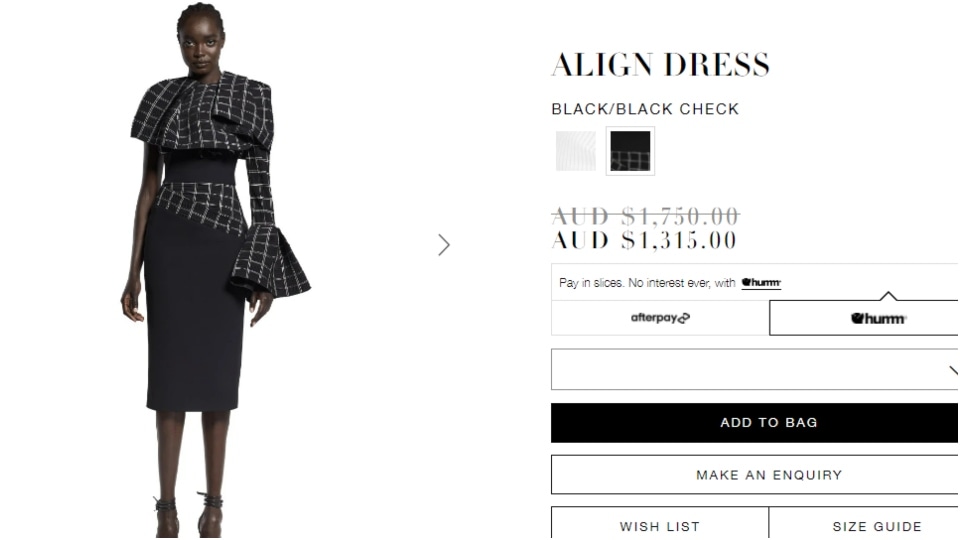Screen dimensions: 960x540
Task: Click the flared sleeve detail on the photo
Action: pyautogui.click(x=270, y=260)
